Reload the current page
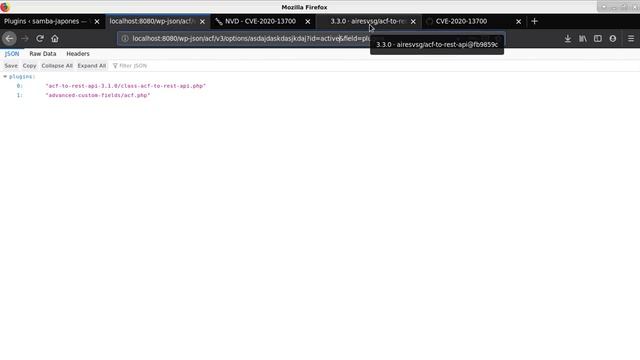Screen dimensions: 640x360 click(x=40, y=38)
